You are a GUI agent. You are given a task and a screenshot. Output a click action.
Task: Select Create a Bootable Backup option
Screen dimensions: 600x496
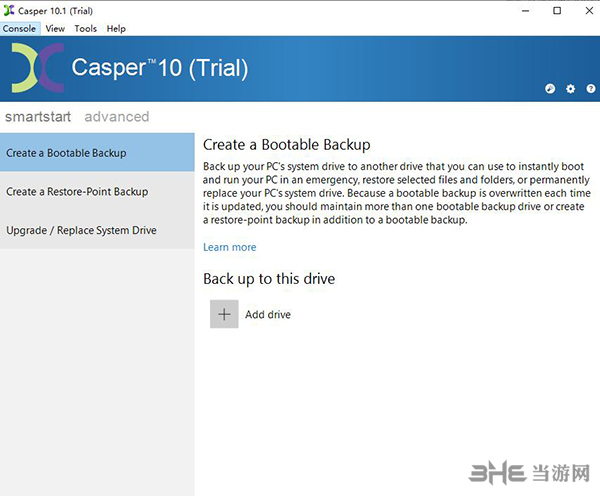(97, 152)
